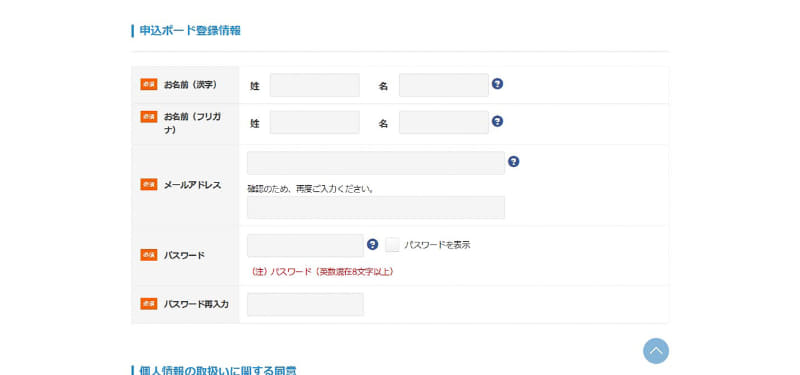Click the メールアドレス row label
Screen dimensions: 800x375
[x=192, y=185]
